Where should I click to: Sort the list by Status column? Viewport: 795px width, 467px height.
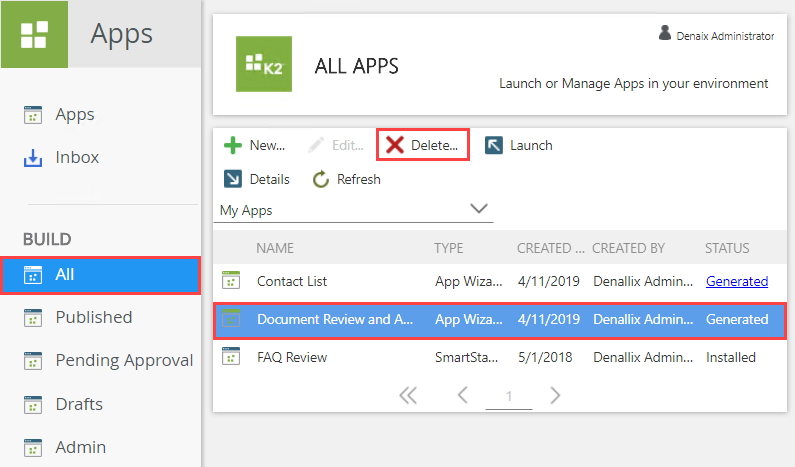tap(727, 248)
